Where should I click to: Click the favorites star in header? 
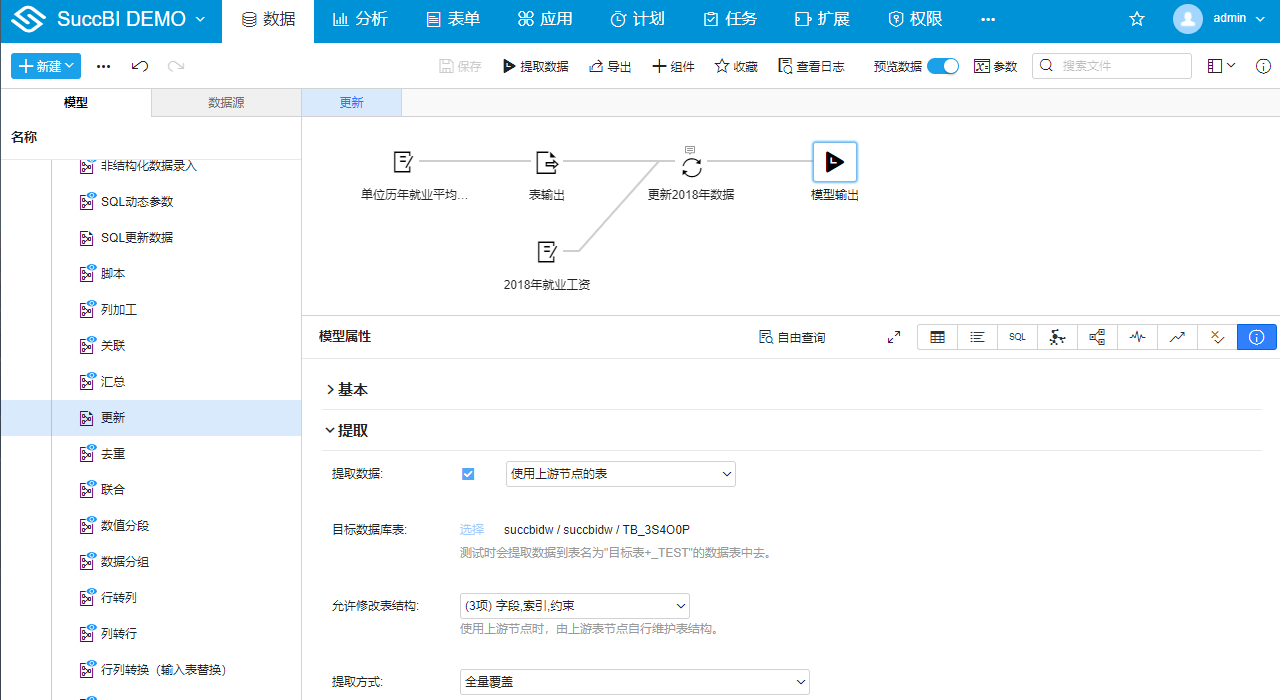[1137, 19]
